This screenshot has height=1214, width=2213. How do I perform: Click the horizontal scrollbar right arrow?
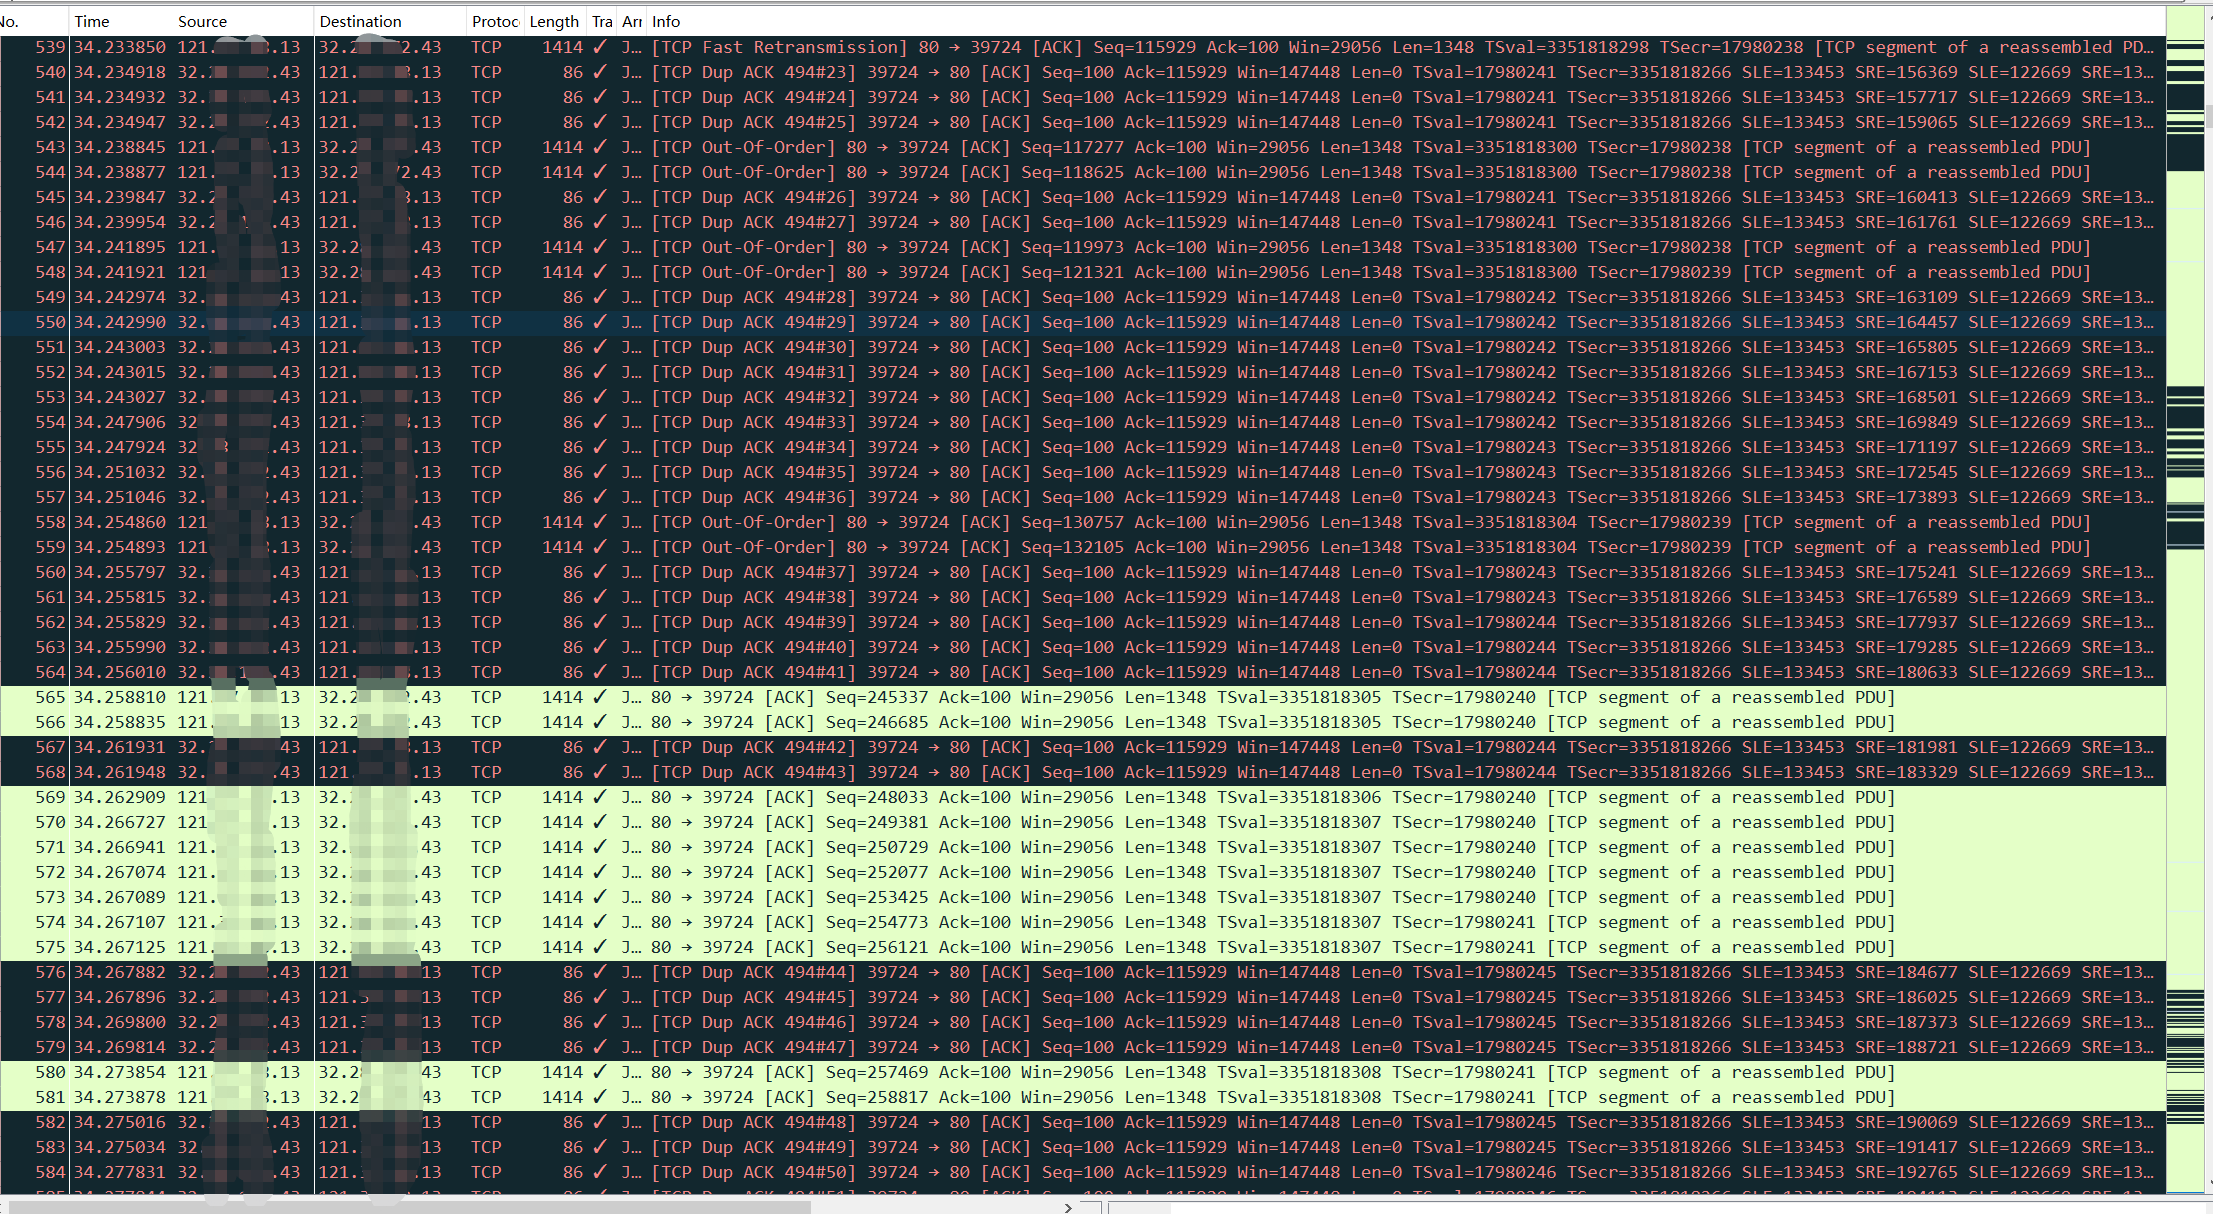(1068, 1207)
